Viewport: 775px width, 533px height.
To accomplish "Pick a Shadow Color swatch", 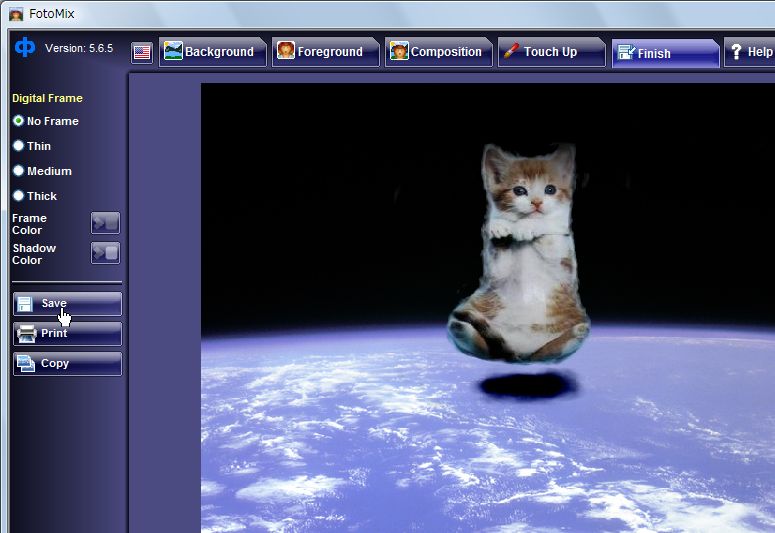I will (x=105, y=253).
